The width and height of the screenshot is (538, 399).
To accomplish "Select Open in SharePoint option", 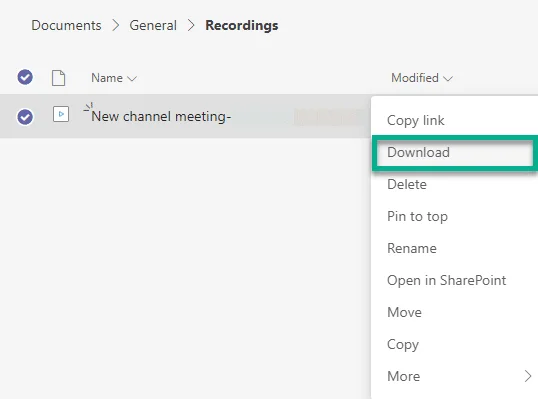I will coord(446,280).
